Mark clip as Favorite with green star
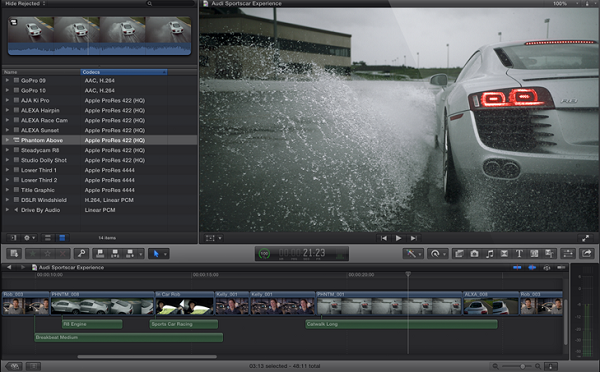This screenshot has height=372, width=600. click(x=33, y=253)
